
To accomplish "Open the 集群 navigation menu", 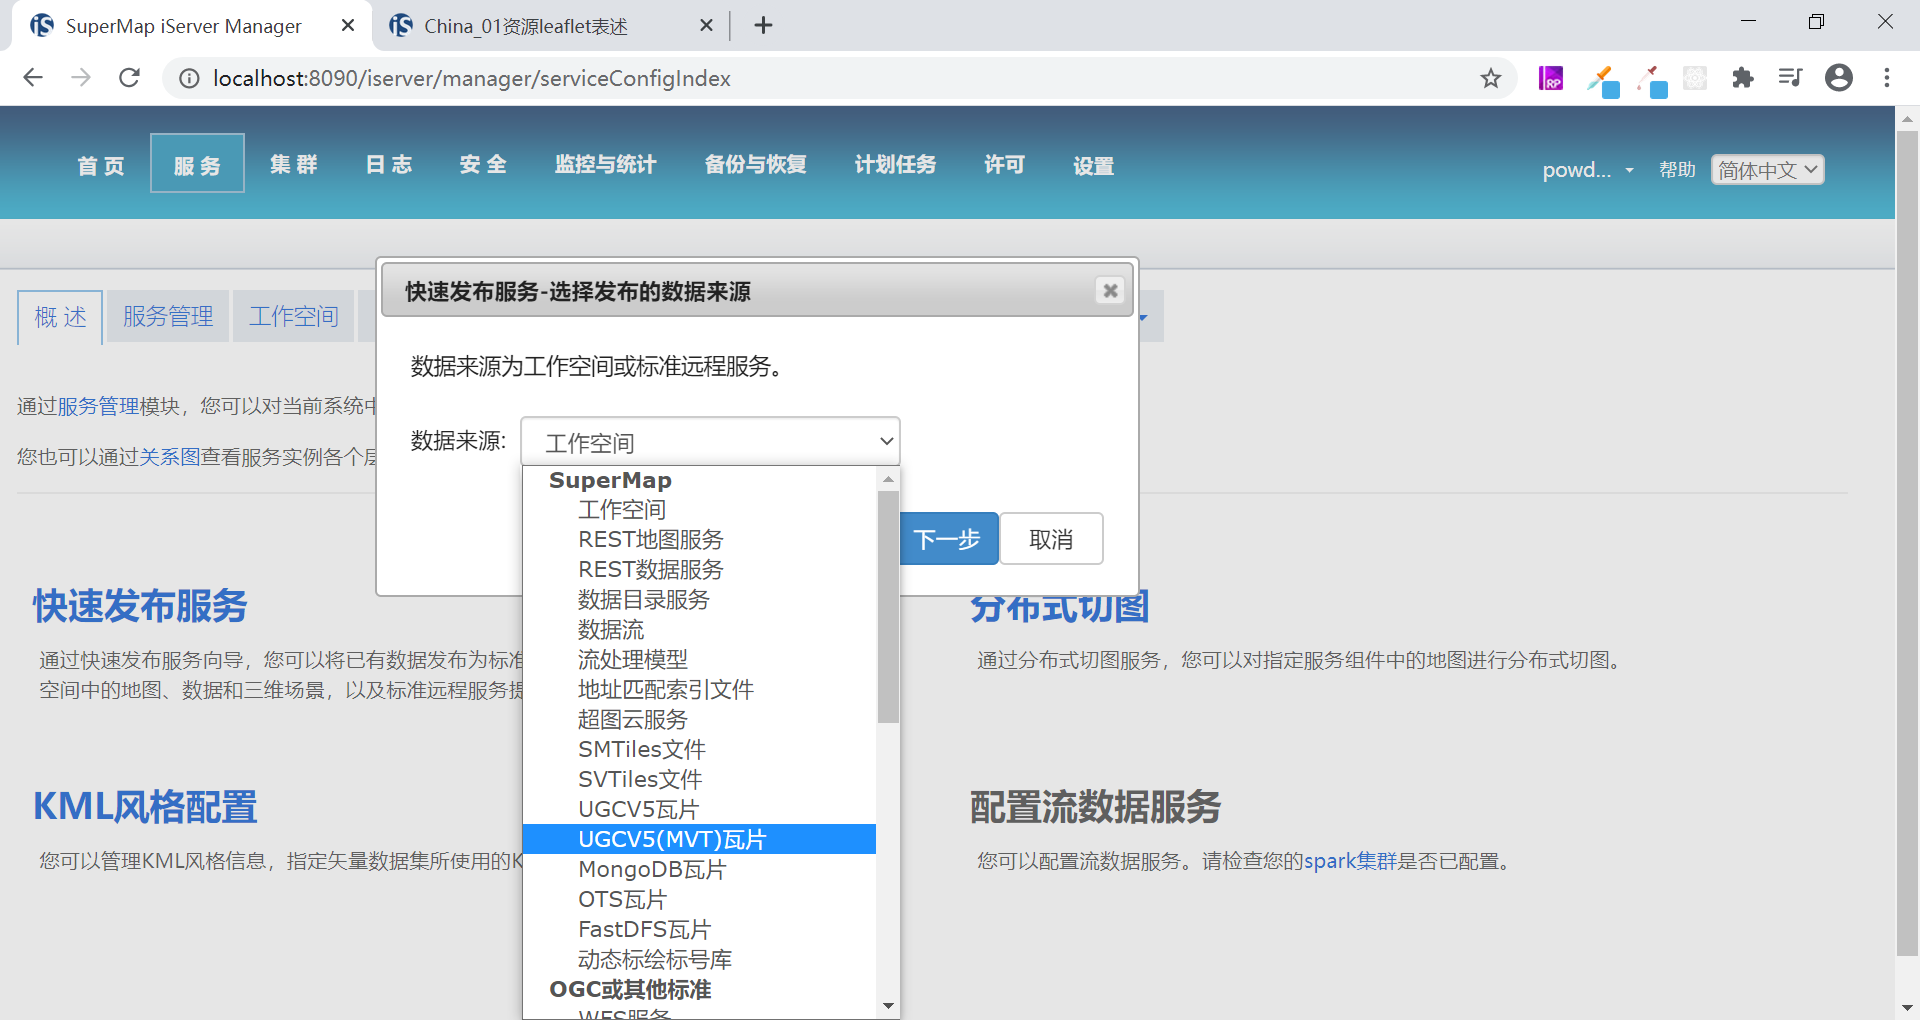I will pyautogui.click(x=293, y=164).
